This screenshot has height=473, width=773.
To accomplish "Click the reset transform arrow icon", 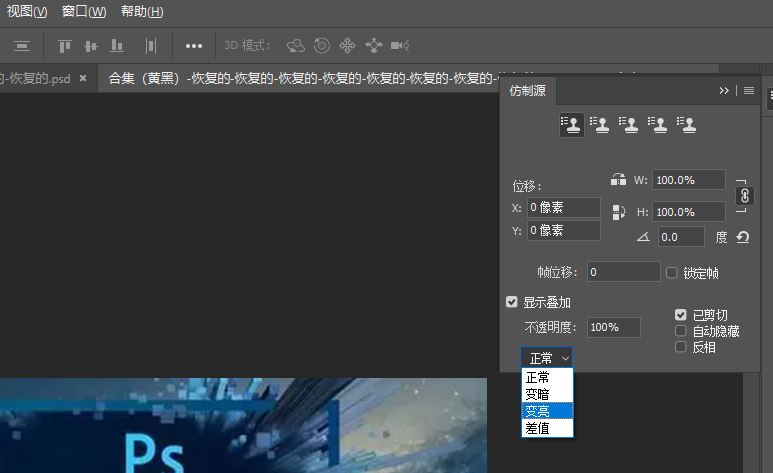I will 743,237.
